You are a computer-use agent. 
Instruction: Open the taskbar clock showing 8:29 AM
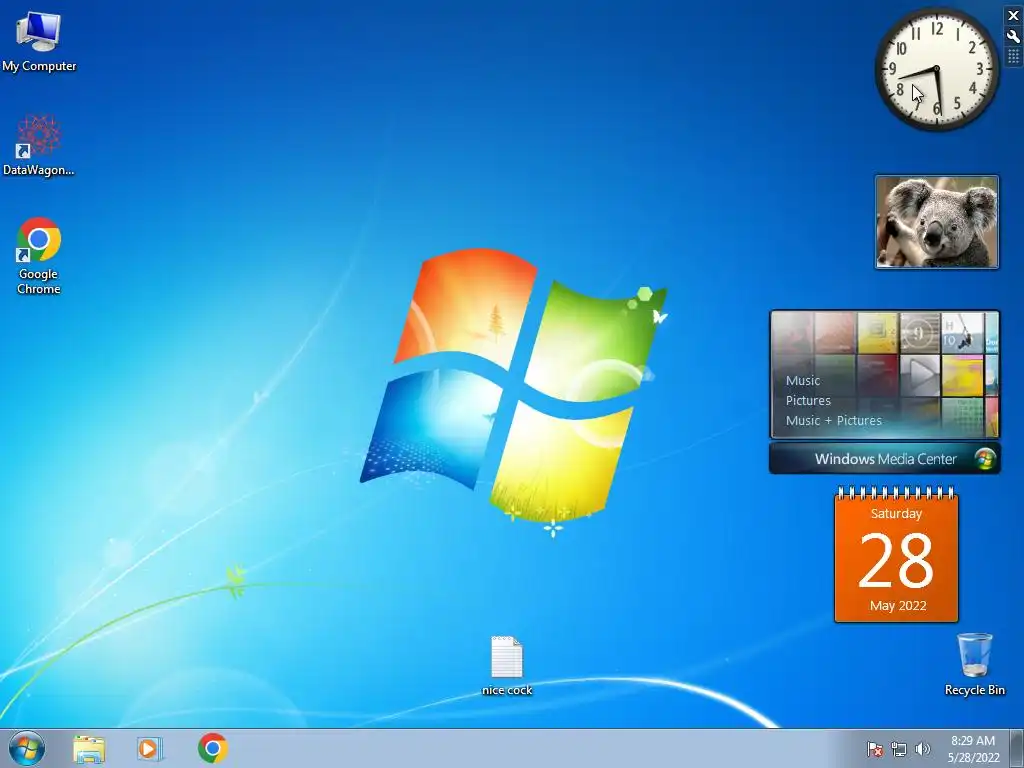(x=973, y=749)
